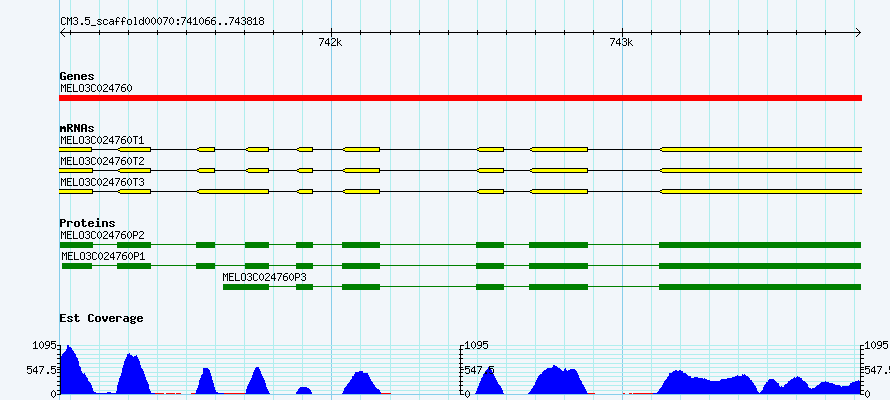
Task: Select the MELO3C024760P1 protein label
Action: [x=103, y=256]
